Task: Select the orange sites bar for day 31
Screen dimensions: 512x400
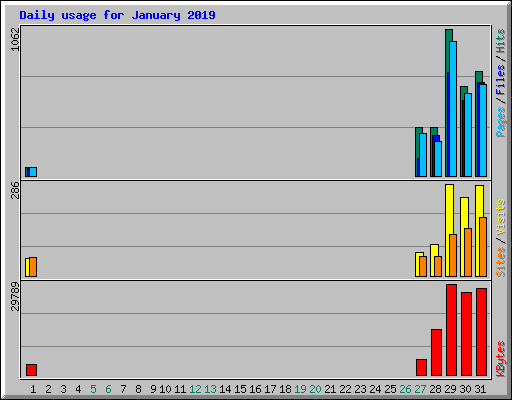Action: click(483, 247)
